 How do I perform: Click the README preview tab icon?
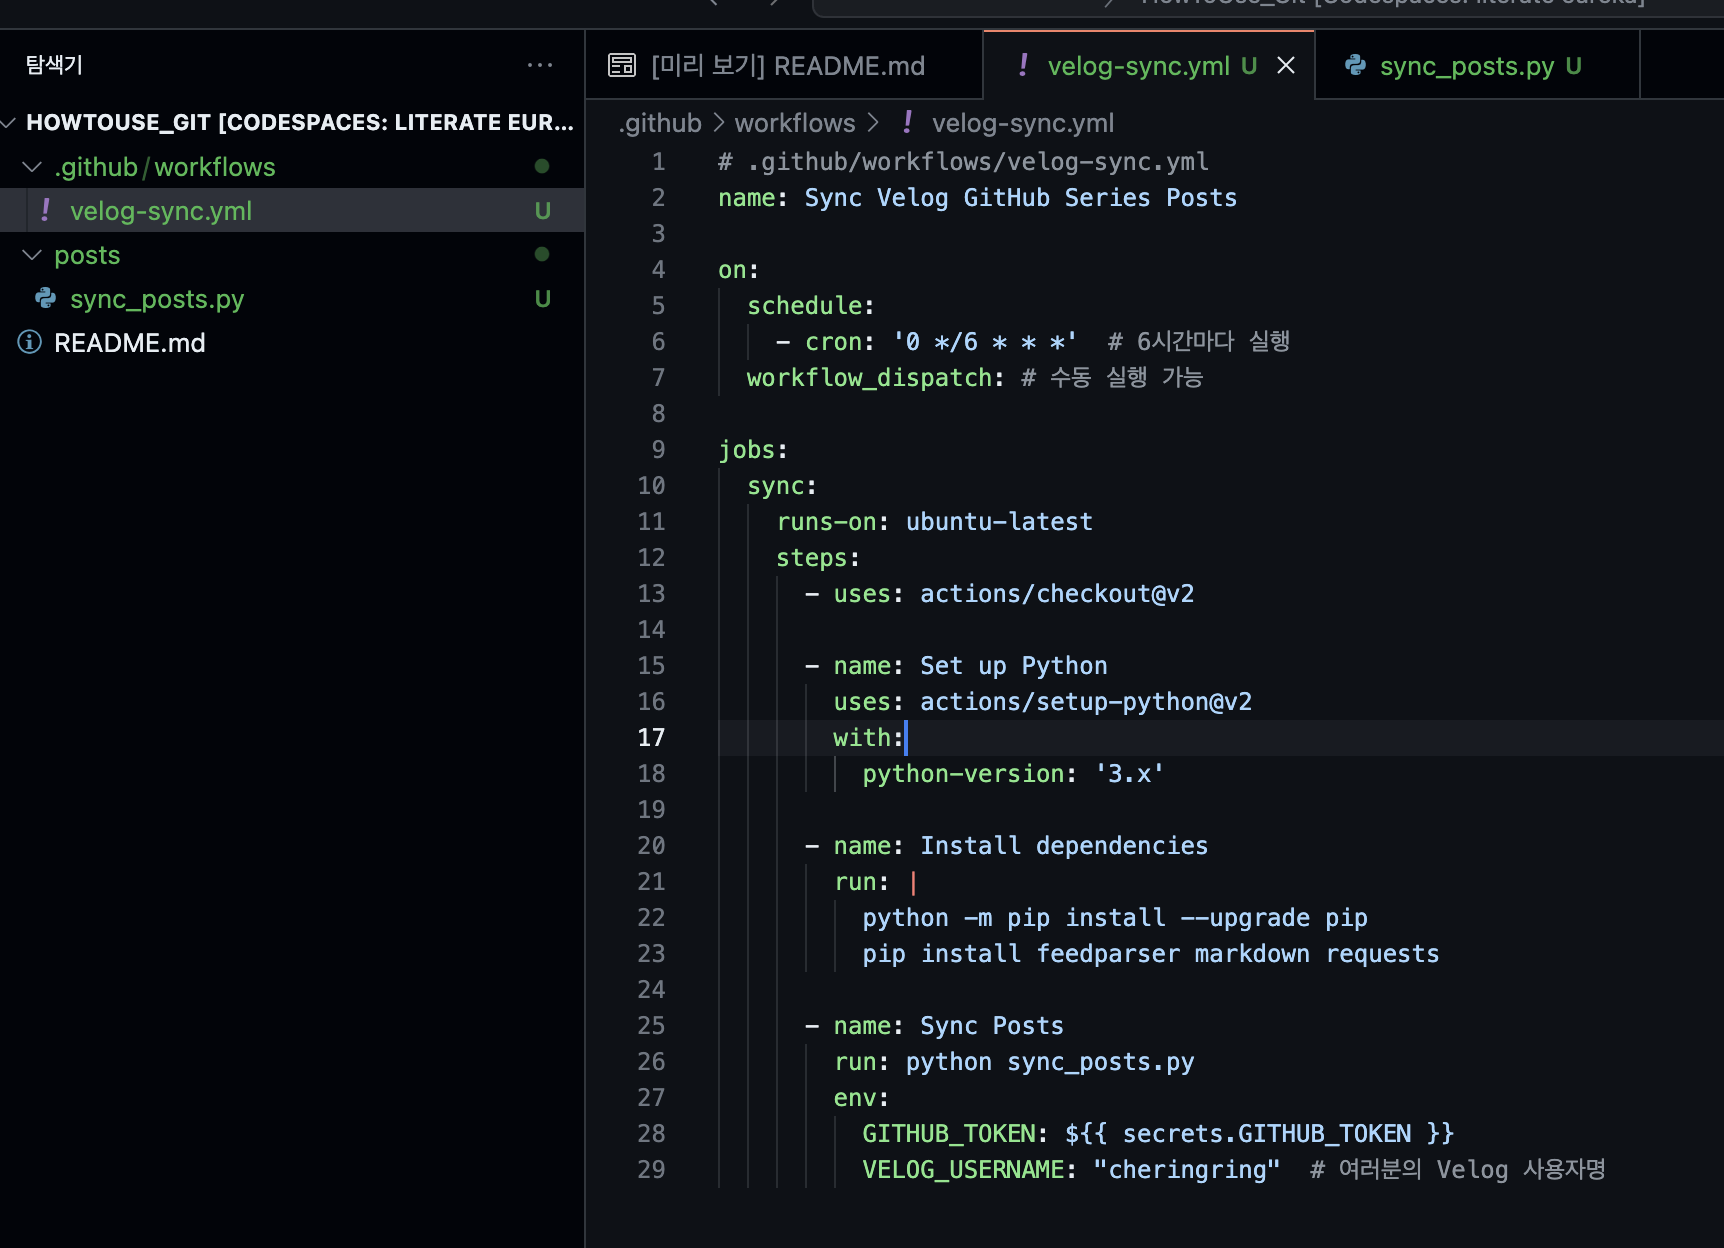(x=622, y=65)
